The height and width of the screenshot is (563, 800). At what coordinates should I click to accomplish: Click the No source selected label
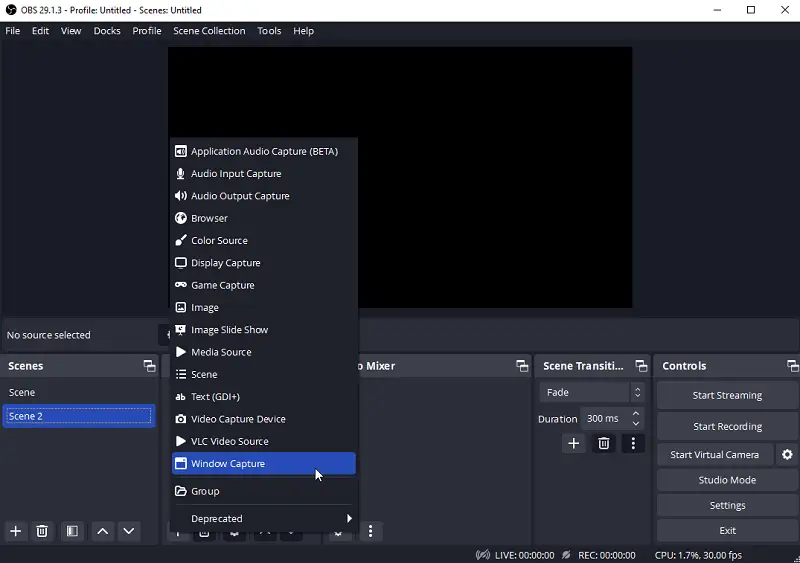tap(48, 335)
